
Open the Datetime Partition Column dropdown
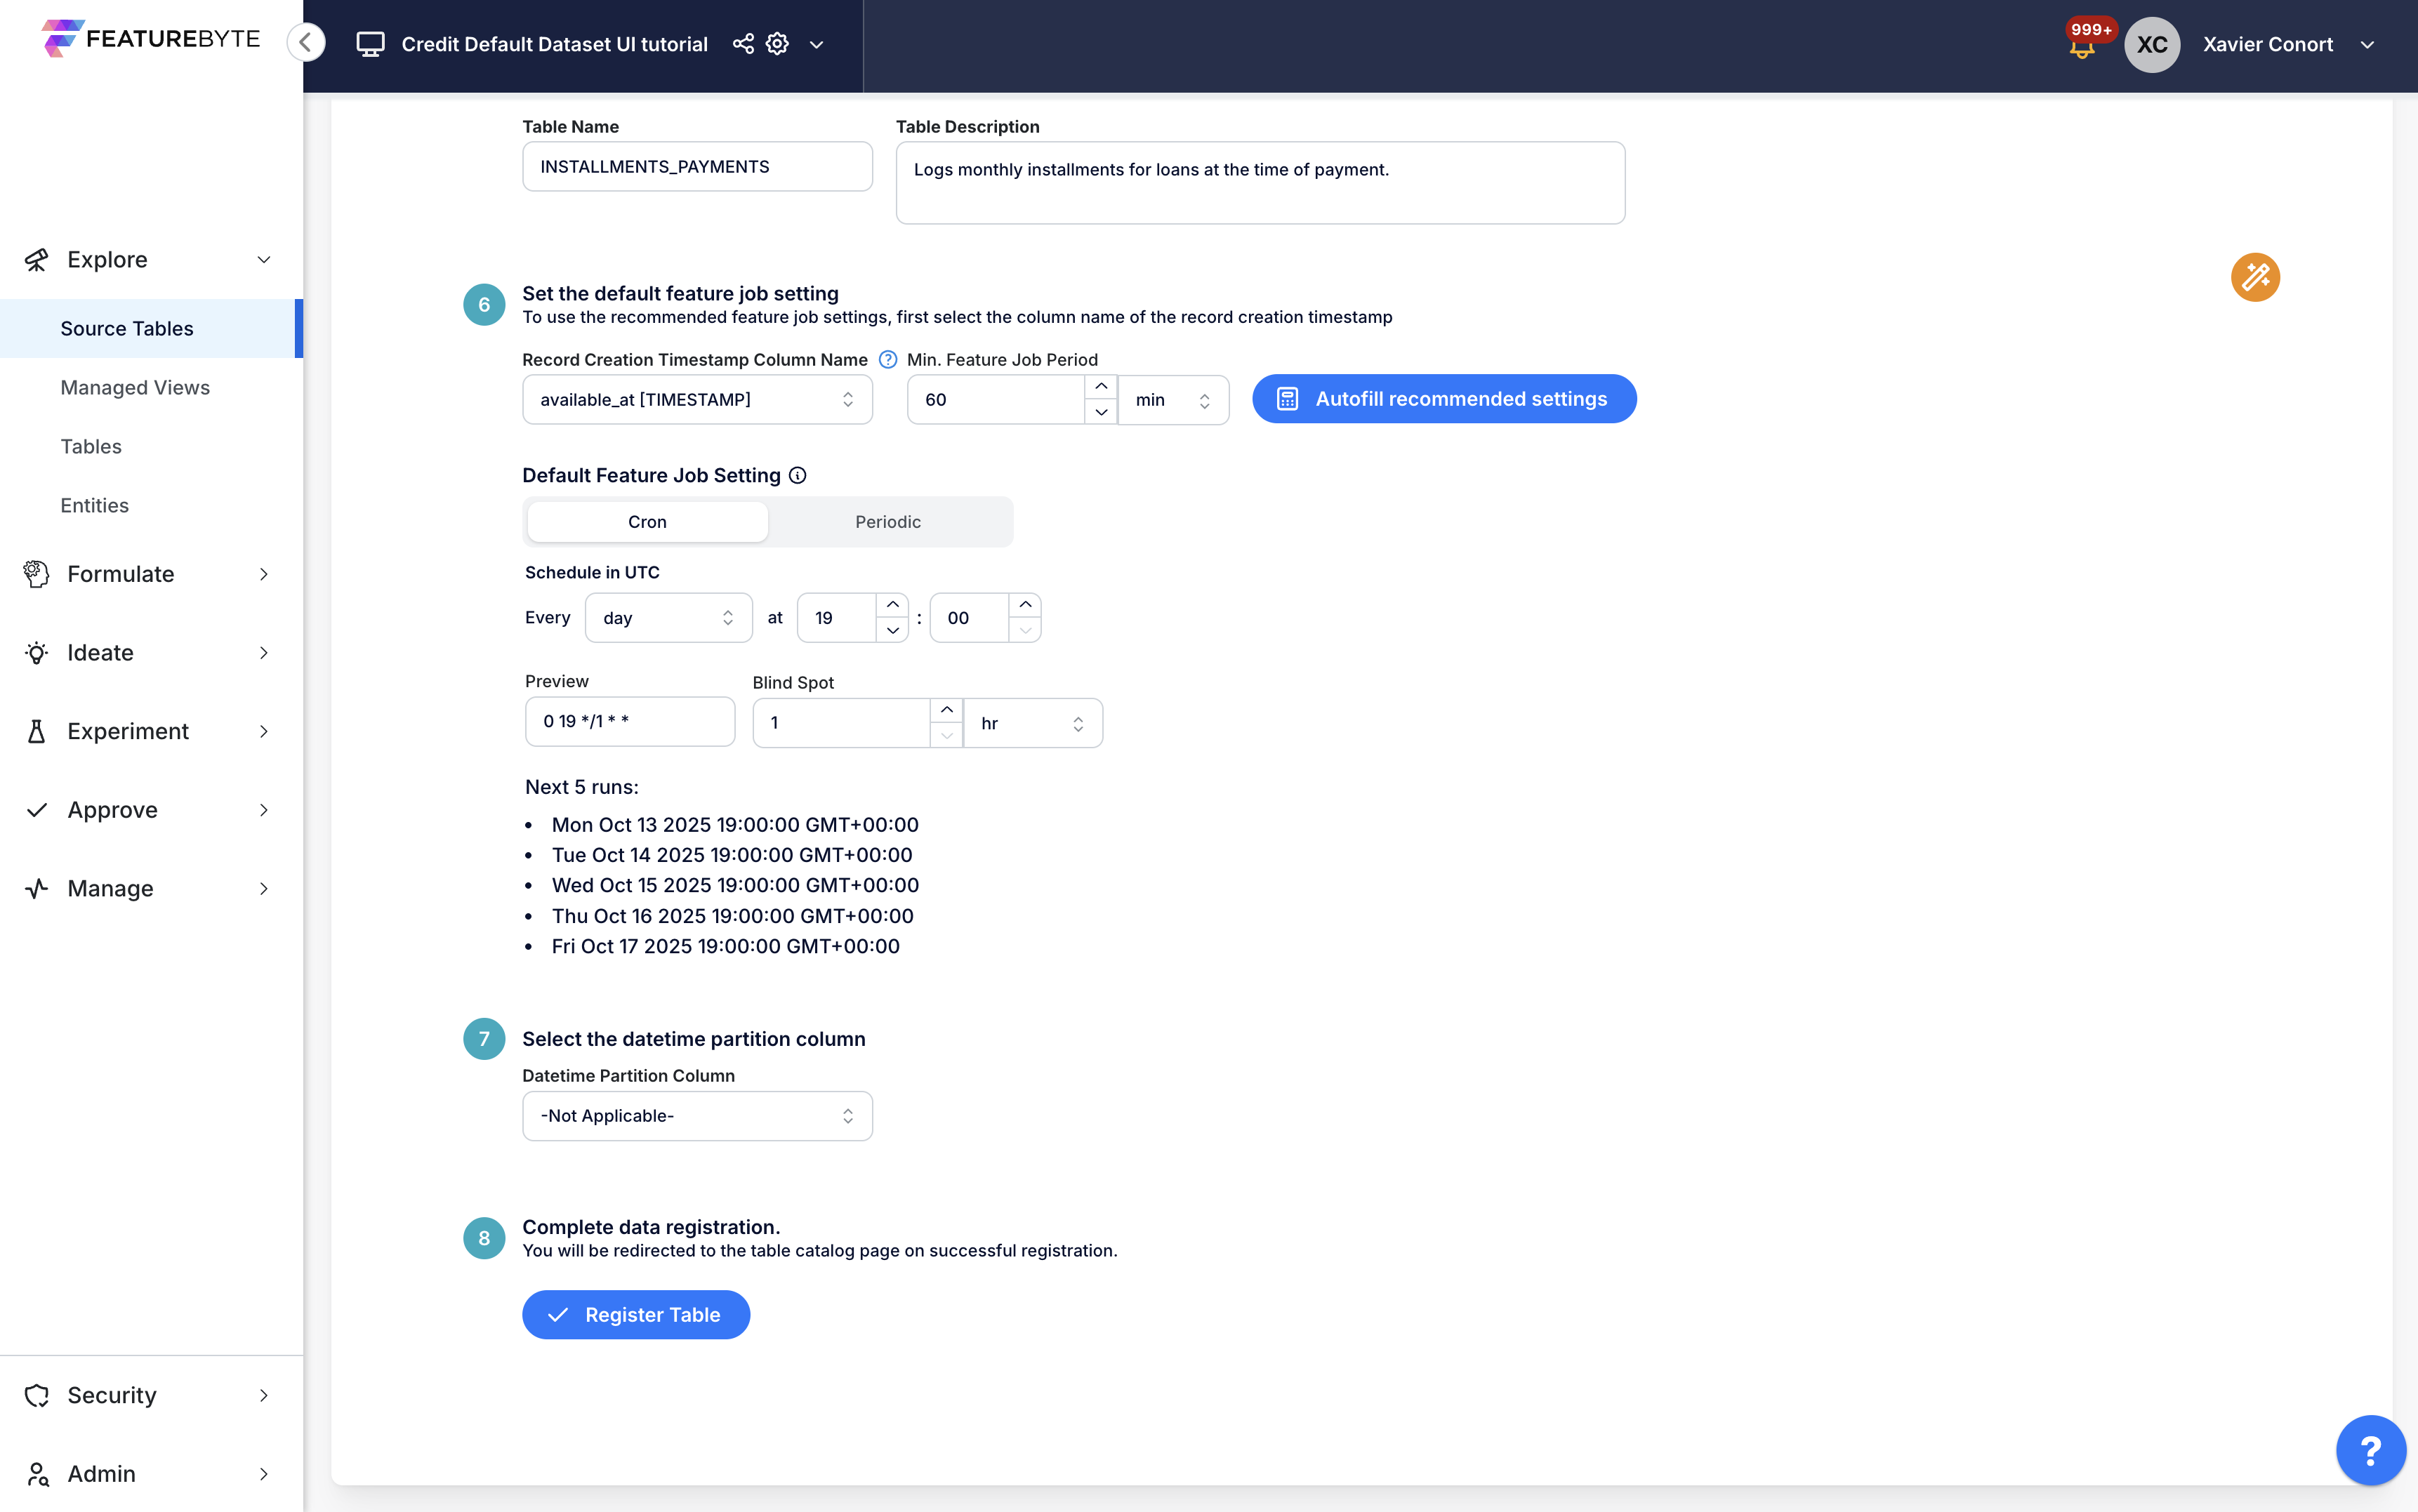[697, 1116]
